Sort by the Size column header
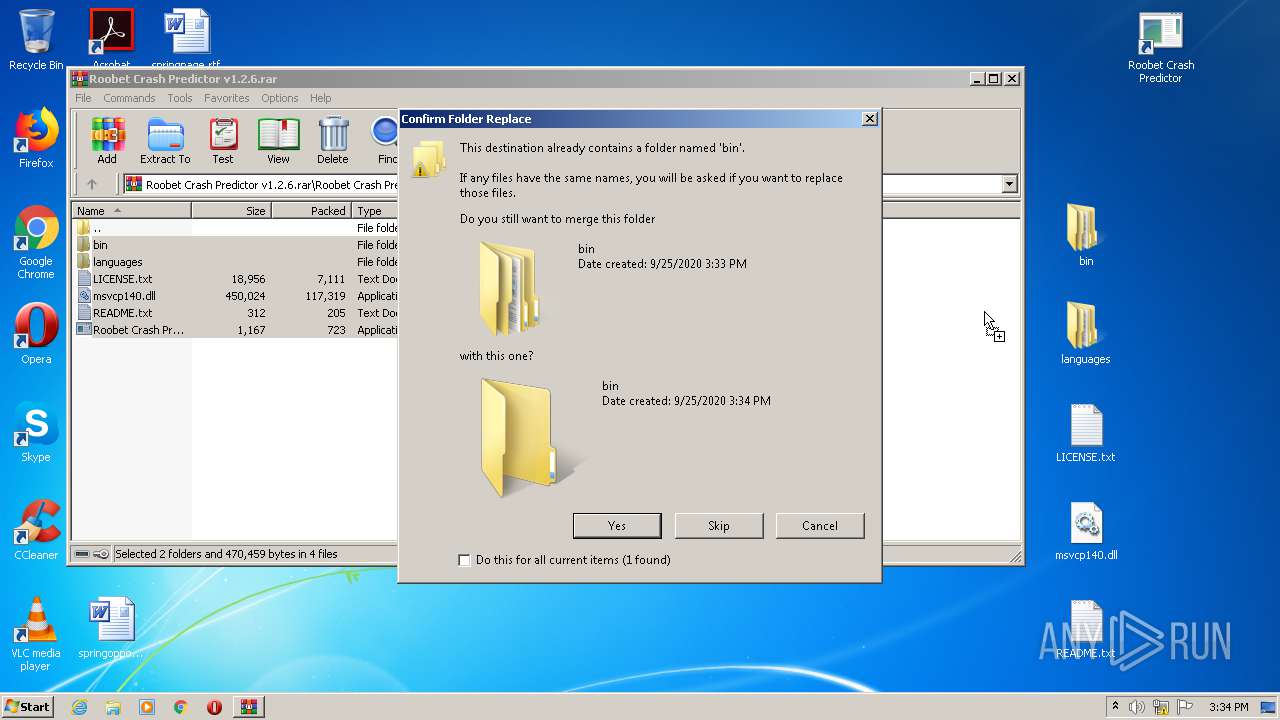The height and width of the screenshot is (720, 1280). 231,211
